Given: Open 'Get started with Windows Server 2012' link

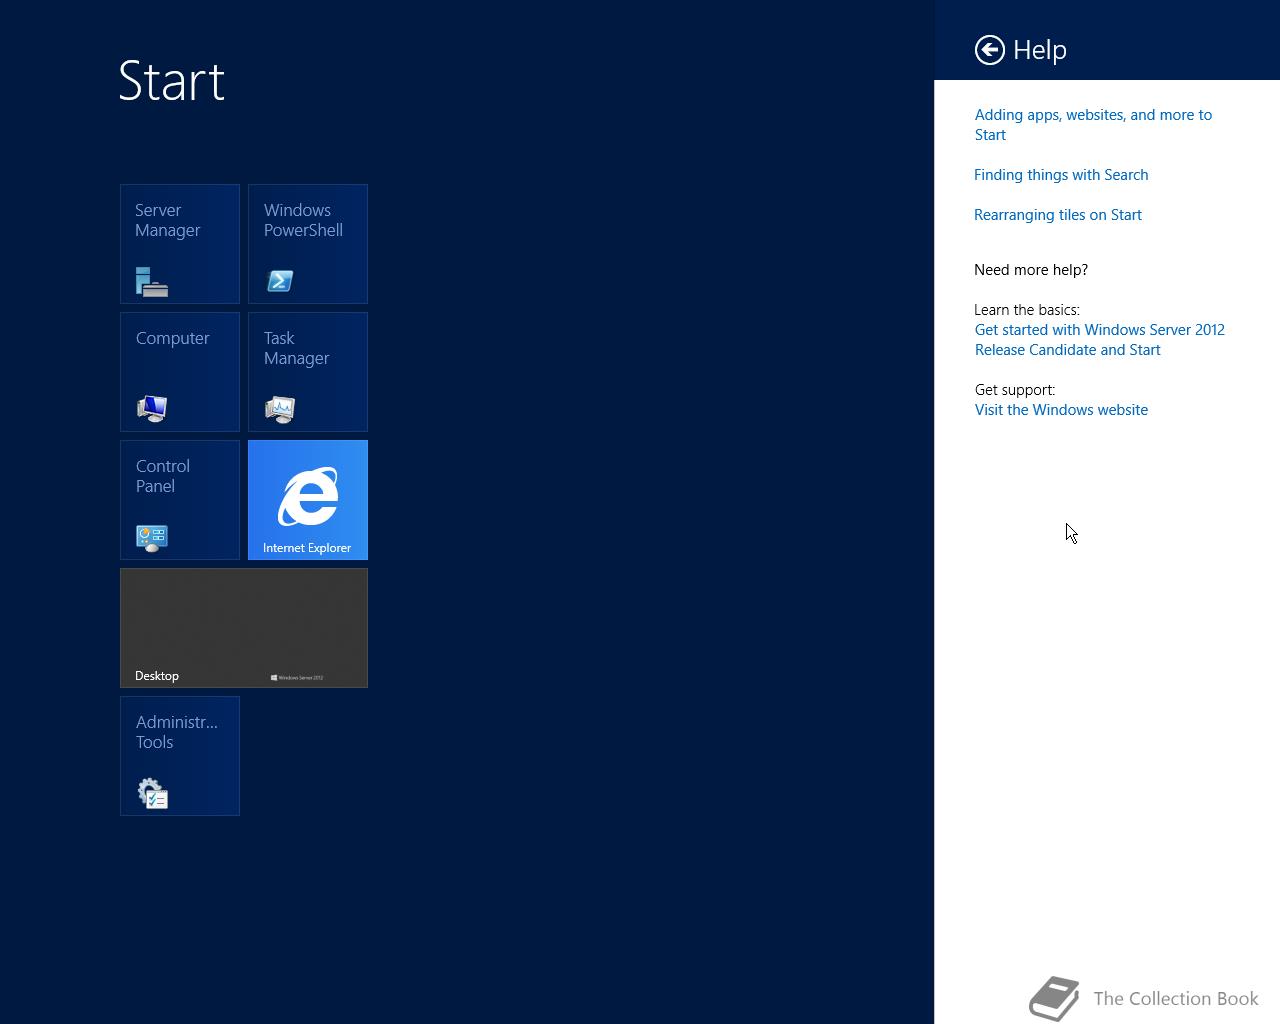Looking at the screenshot, I should (1099, 340).
